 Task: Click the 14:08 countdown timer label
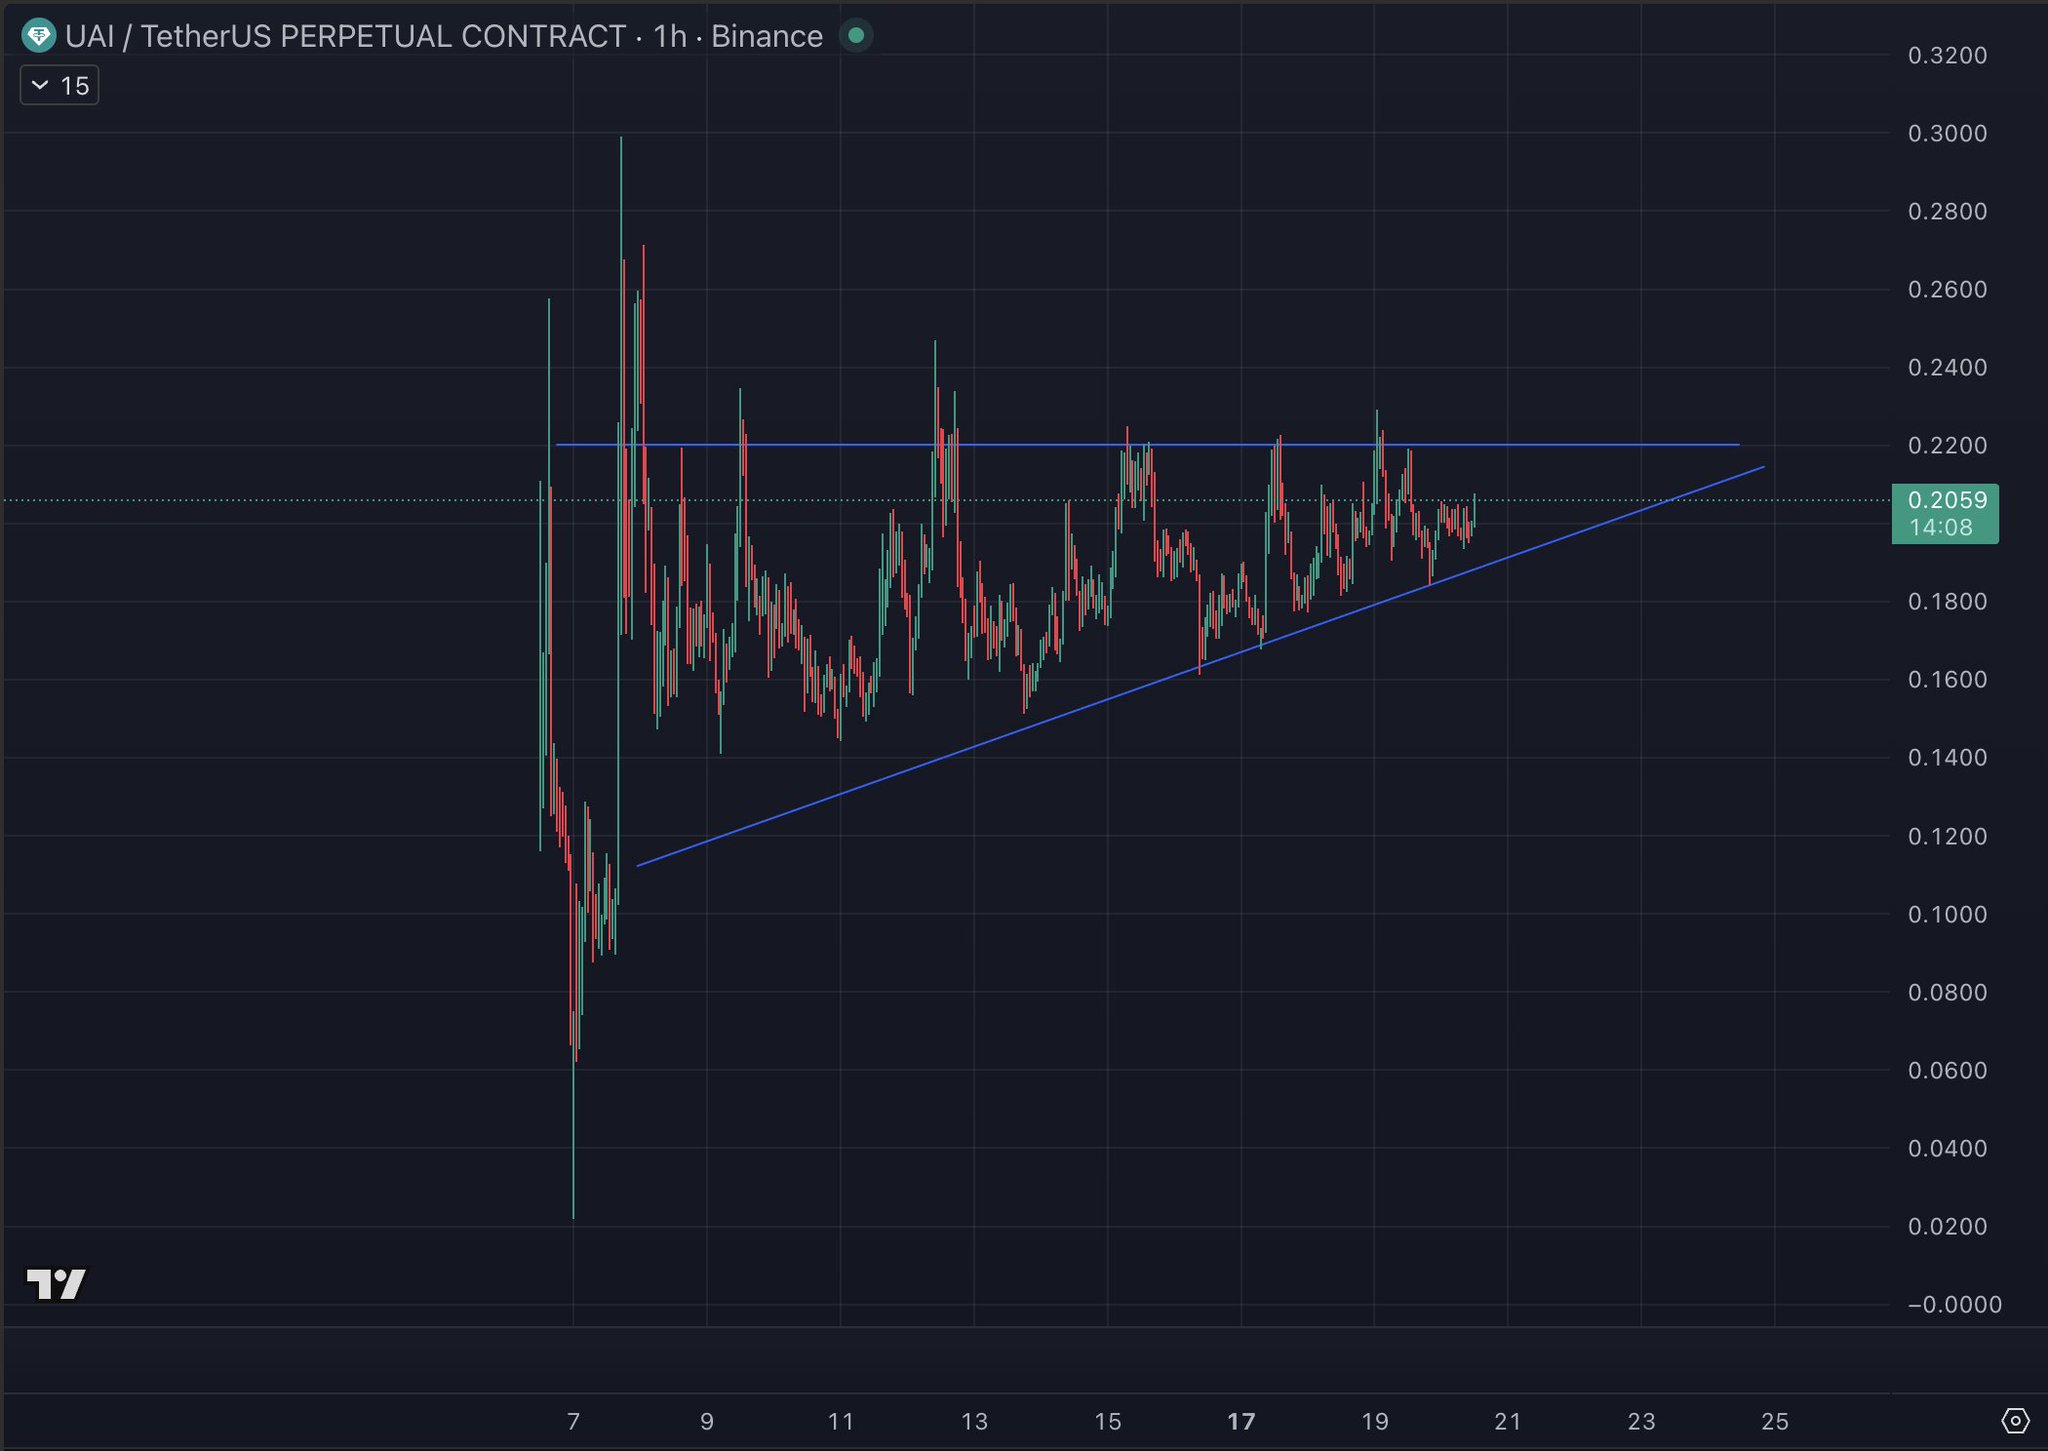(1940, 528)
